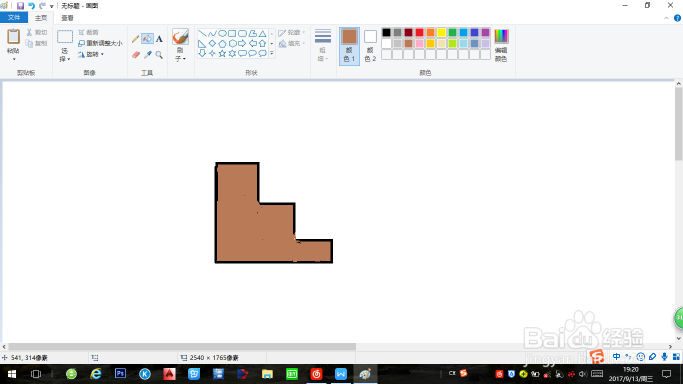Select the Pencil tool

point(135,39)
